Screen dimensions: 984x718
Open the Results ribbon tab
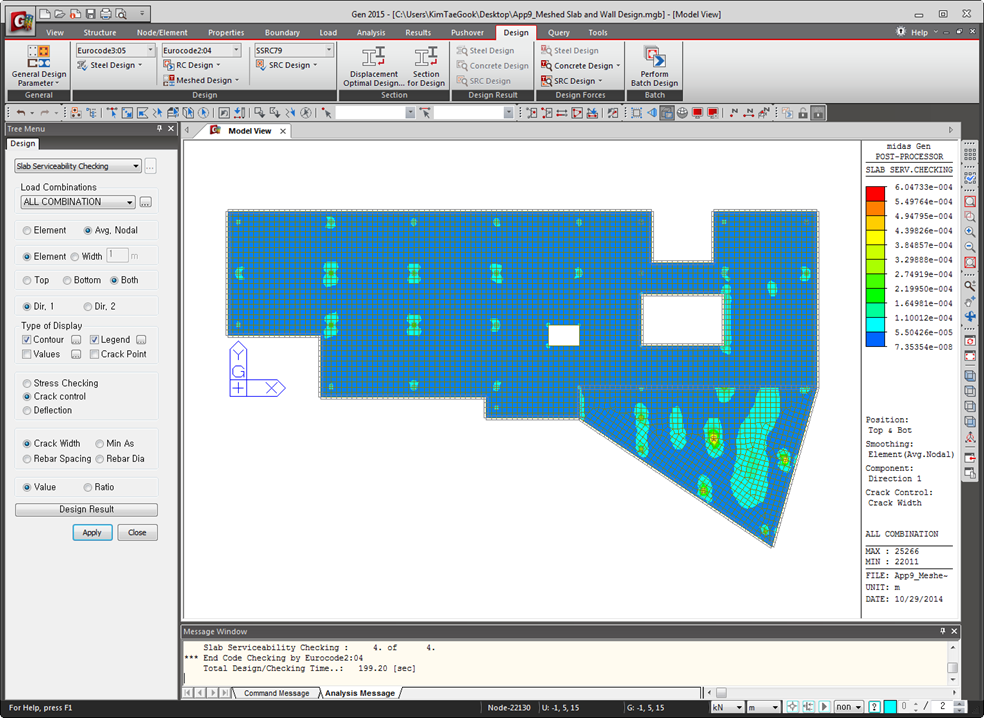coord(418,33)
